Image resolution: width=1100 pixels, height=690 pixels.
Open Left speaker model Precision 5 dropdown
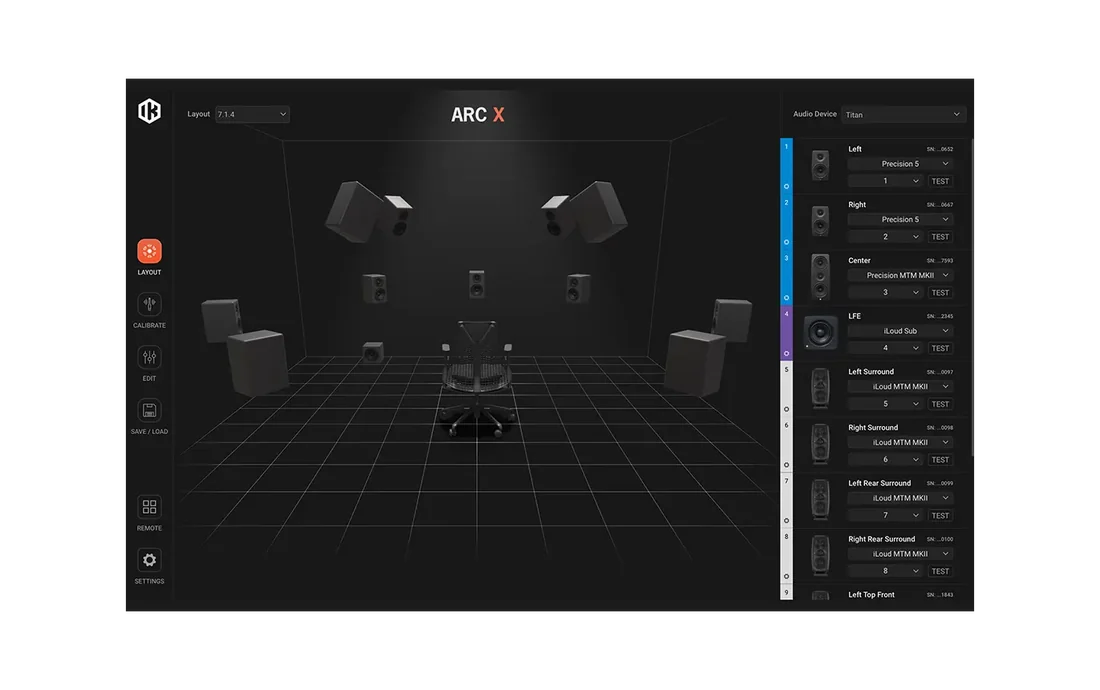point(900,163)
